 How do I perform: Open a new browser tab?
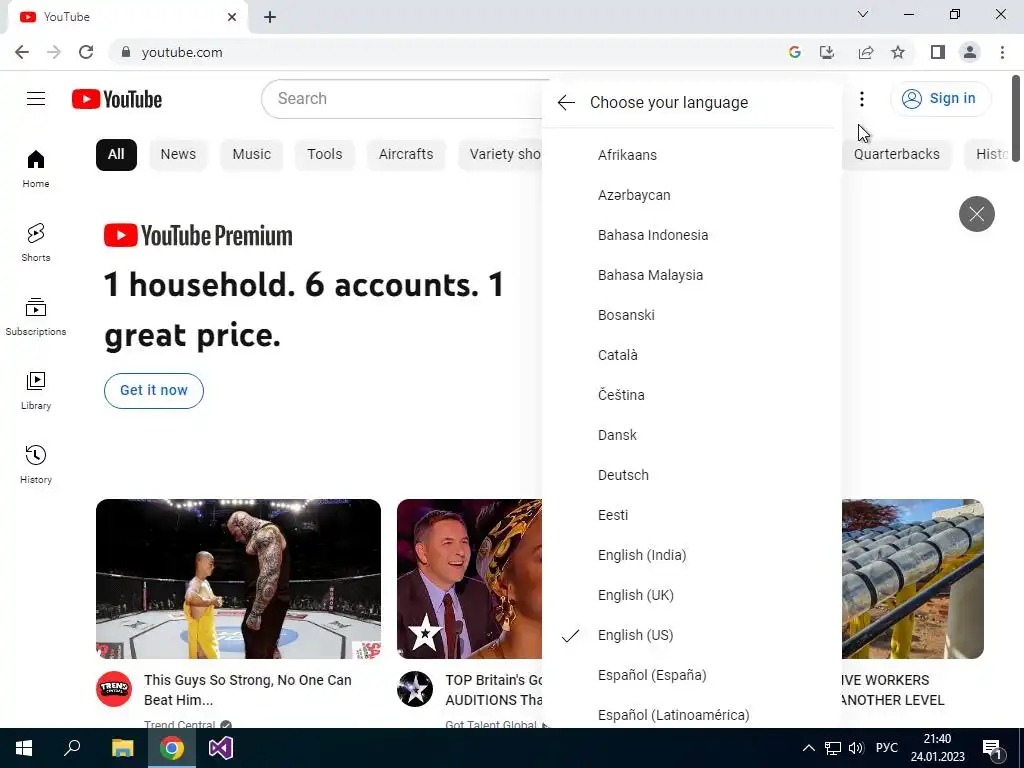tap(270, 17)
